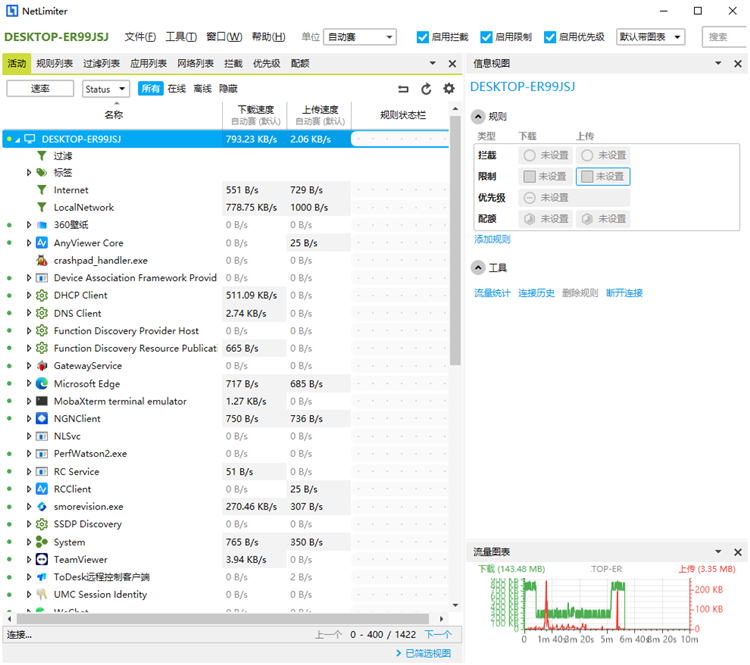Viewport: 750px width, 665px height.
Task: Click the 速率 filter input field
Action: click(x=41, y=89)
